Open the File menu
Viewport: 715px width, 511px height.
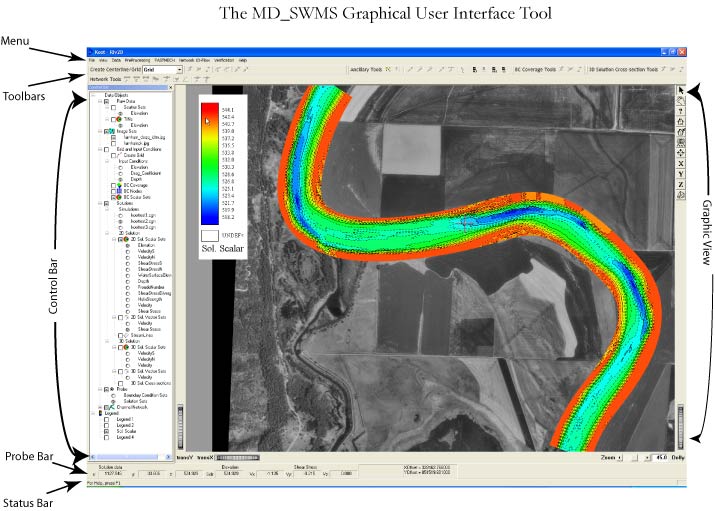tap(91, 60)
